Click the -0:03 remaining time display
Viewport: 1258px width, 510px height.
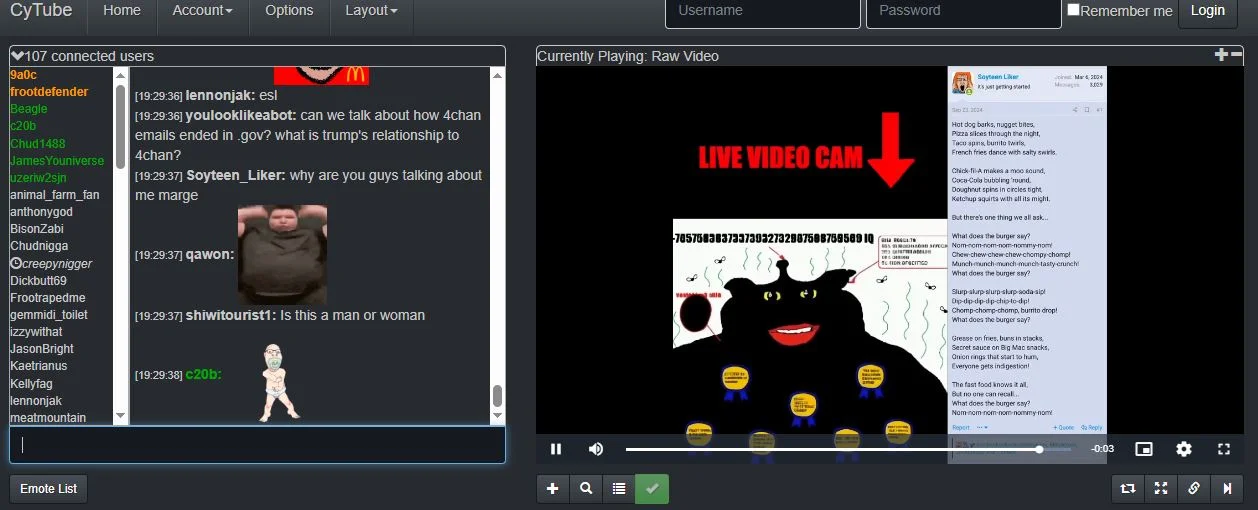pyautogui.click(x=1102, y=450)
